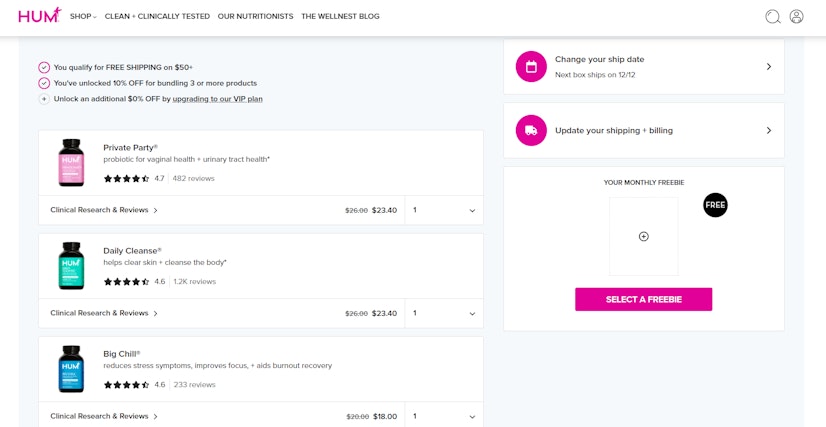The image size is (826, 427).
Task: Expand Daily Cleanse Clinical Research & Reviews
Action: (x=104, y=313)
